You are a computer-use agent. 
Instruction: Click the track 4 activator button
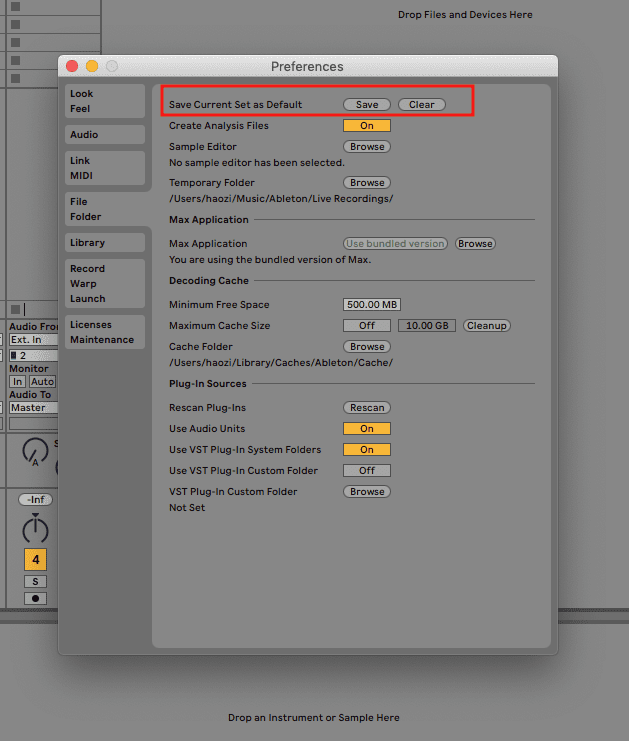[x=35, y=560]
